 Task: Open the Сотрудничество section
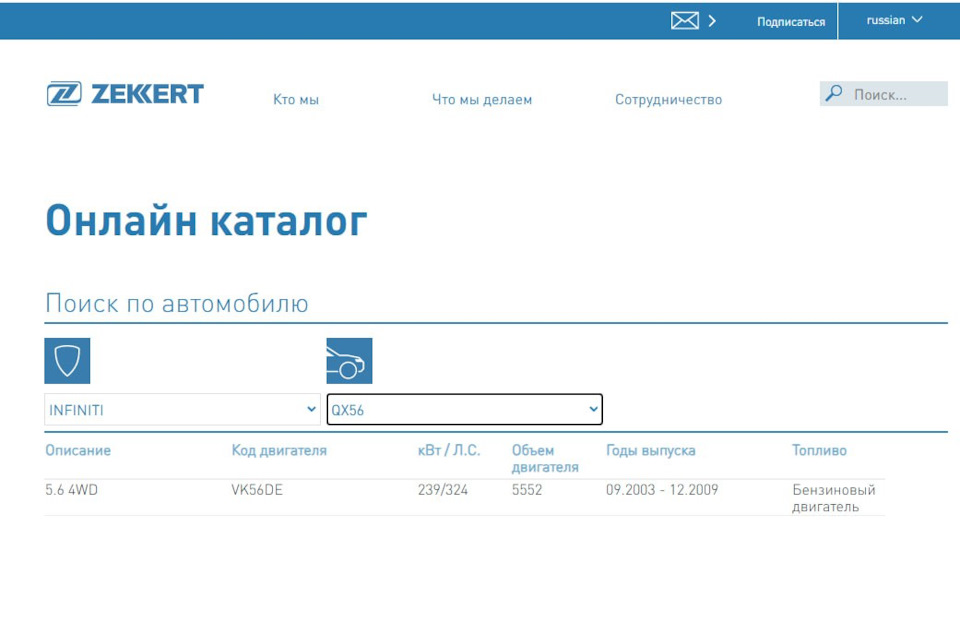tap(669, 99)
